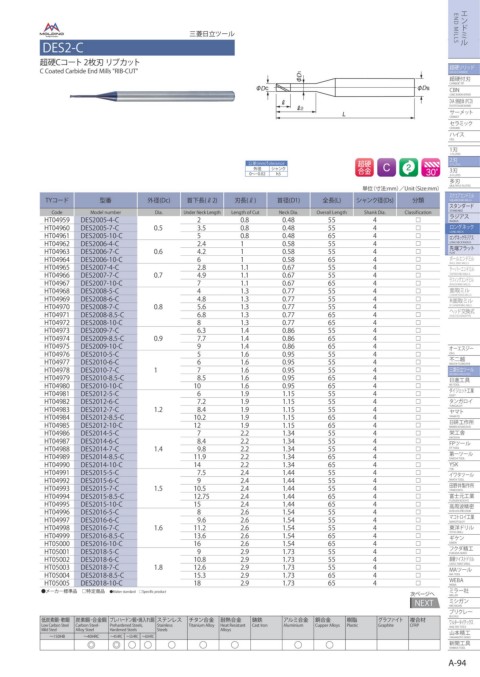480x677 pixels.
Task: Open the ギケン maker link
Action: tap(464, 539)
